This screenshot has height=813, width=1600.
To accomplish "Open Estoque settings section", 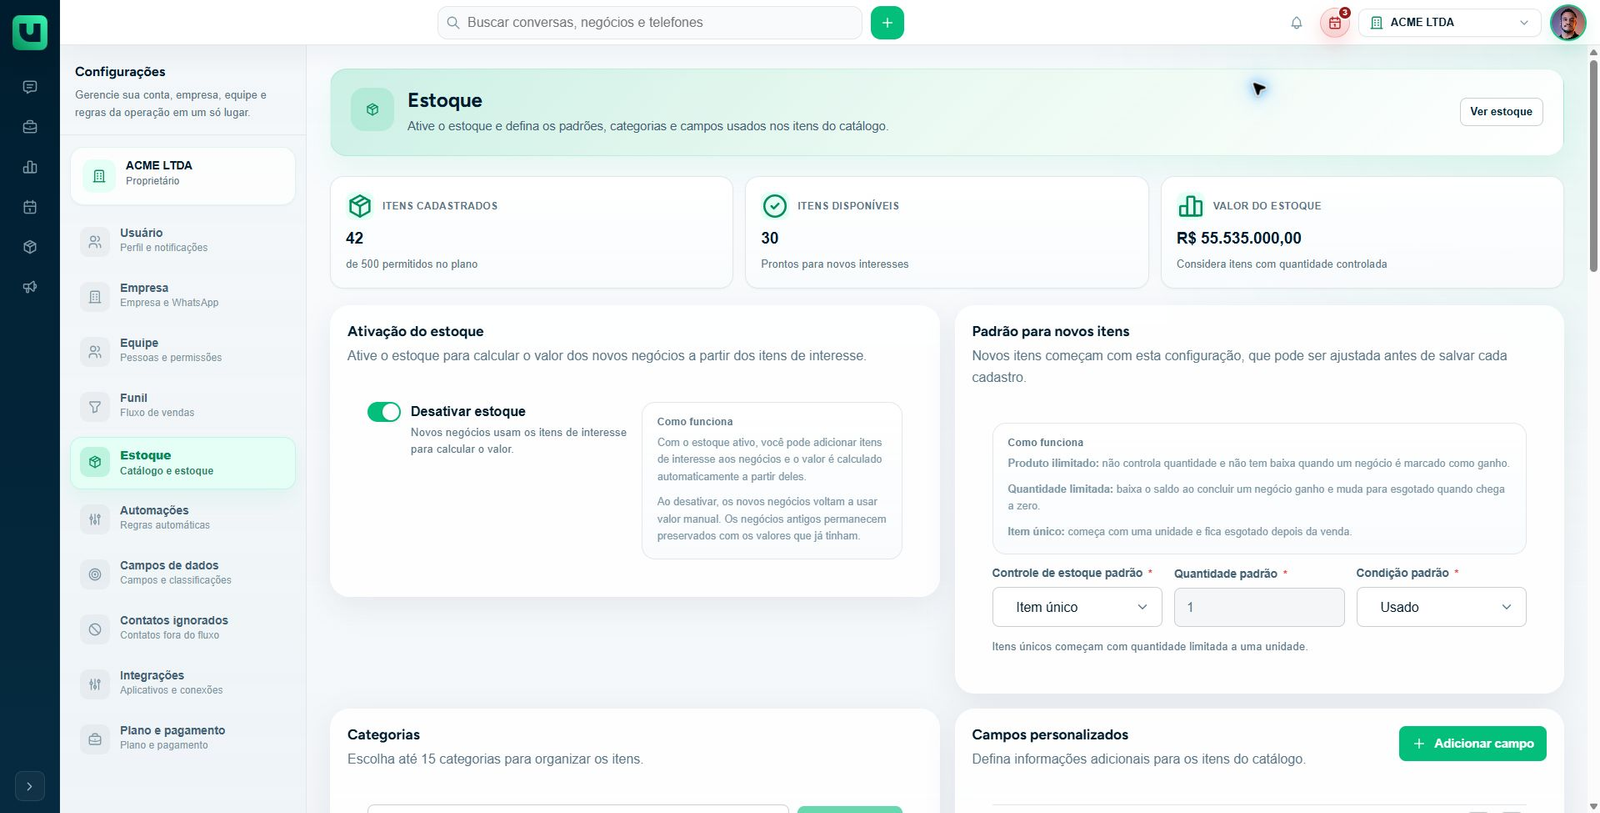I will point(183,463).
